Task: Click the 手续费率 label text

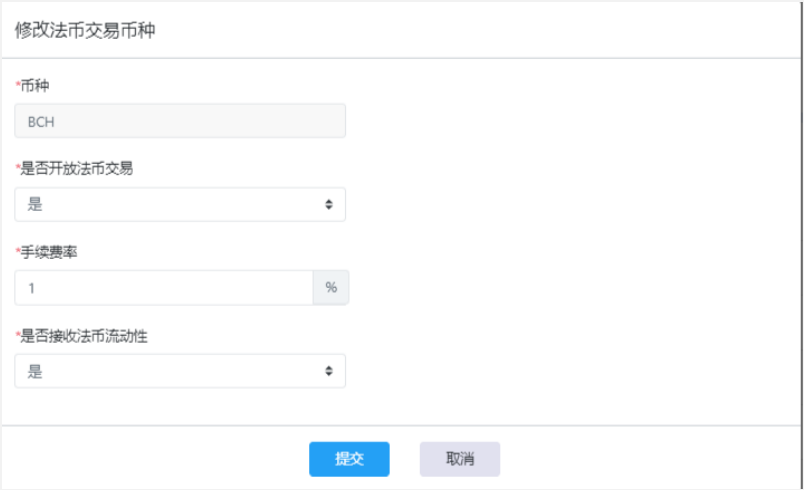Action: click(x=49, y=252)
